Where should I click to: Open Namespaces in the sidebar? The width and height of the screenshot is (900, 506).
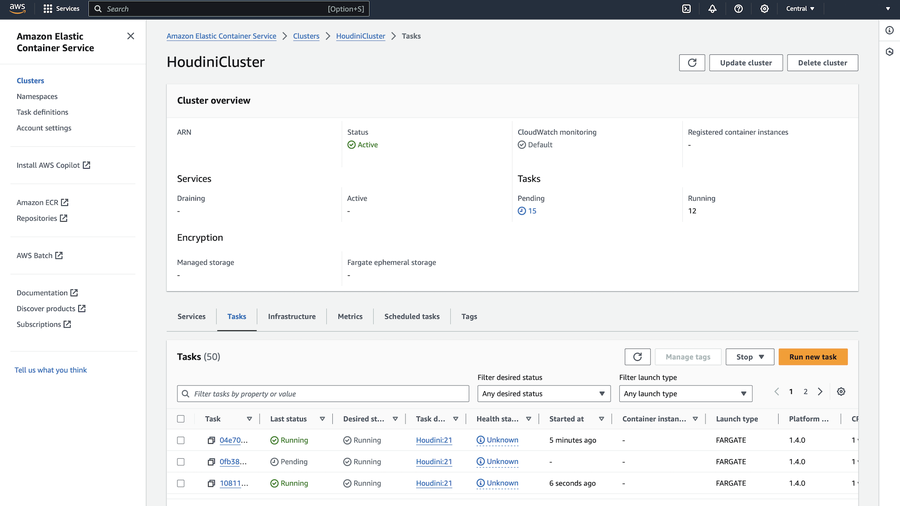[37, 96]
